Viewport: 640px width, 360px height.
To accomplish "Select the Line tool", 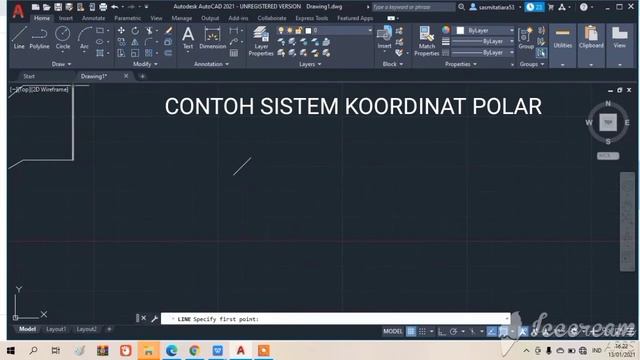I will (19, 38).
